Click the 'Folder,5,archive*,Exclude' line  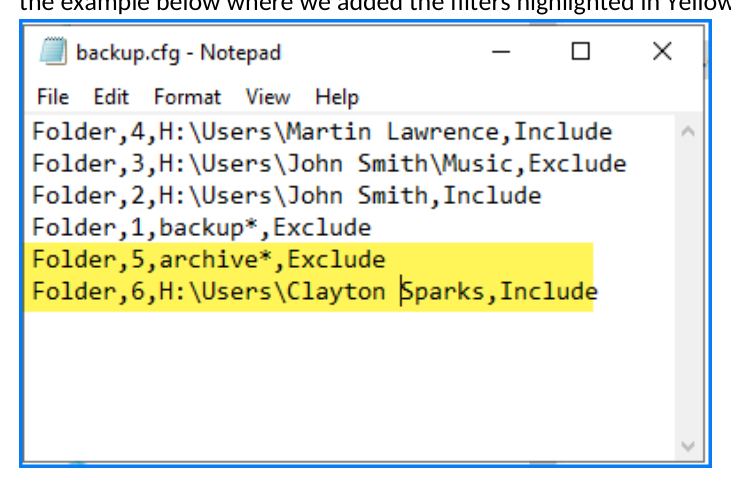[x=209, y=259]
